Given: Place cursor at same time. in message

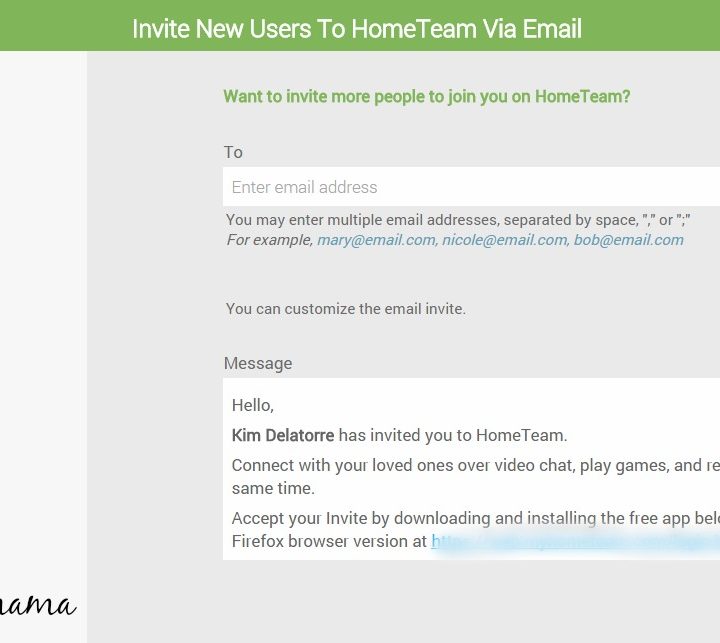Looking at the screenshot, I should point(273,488).
